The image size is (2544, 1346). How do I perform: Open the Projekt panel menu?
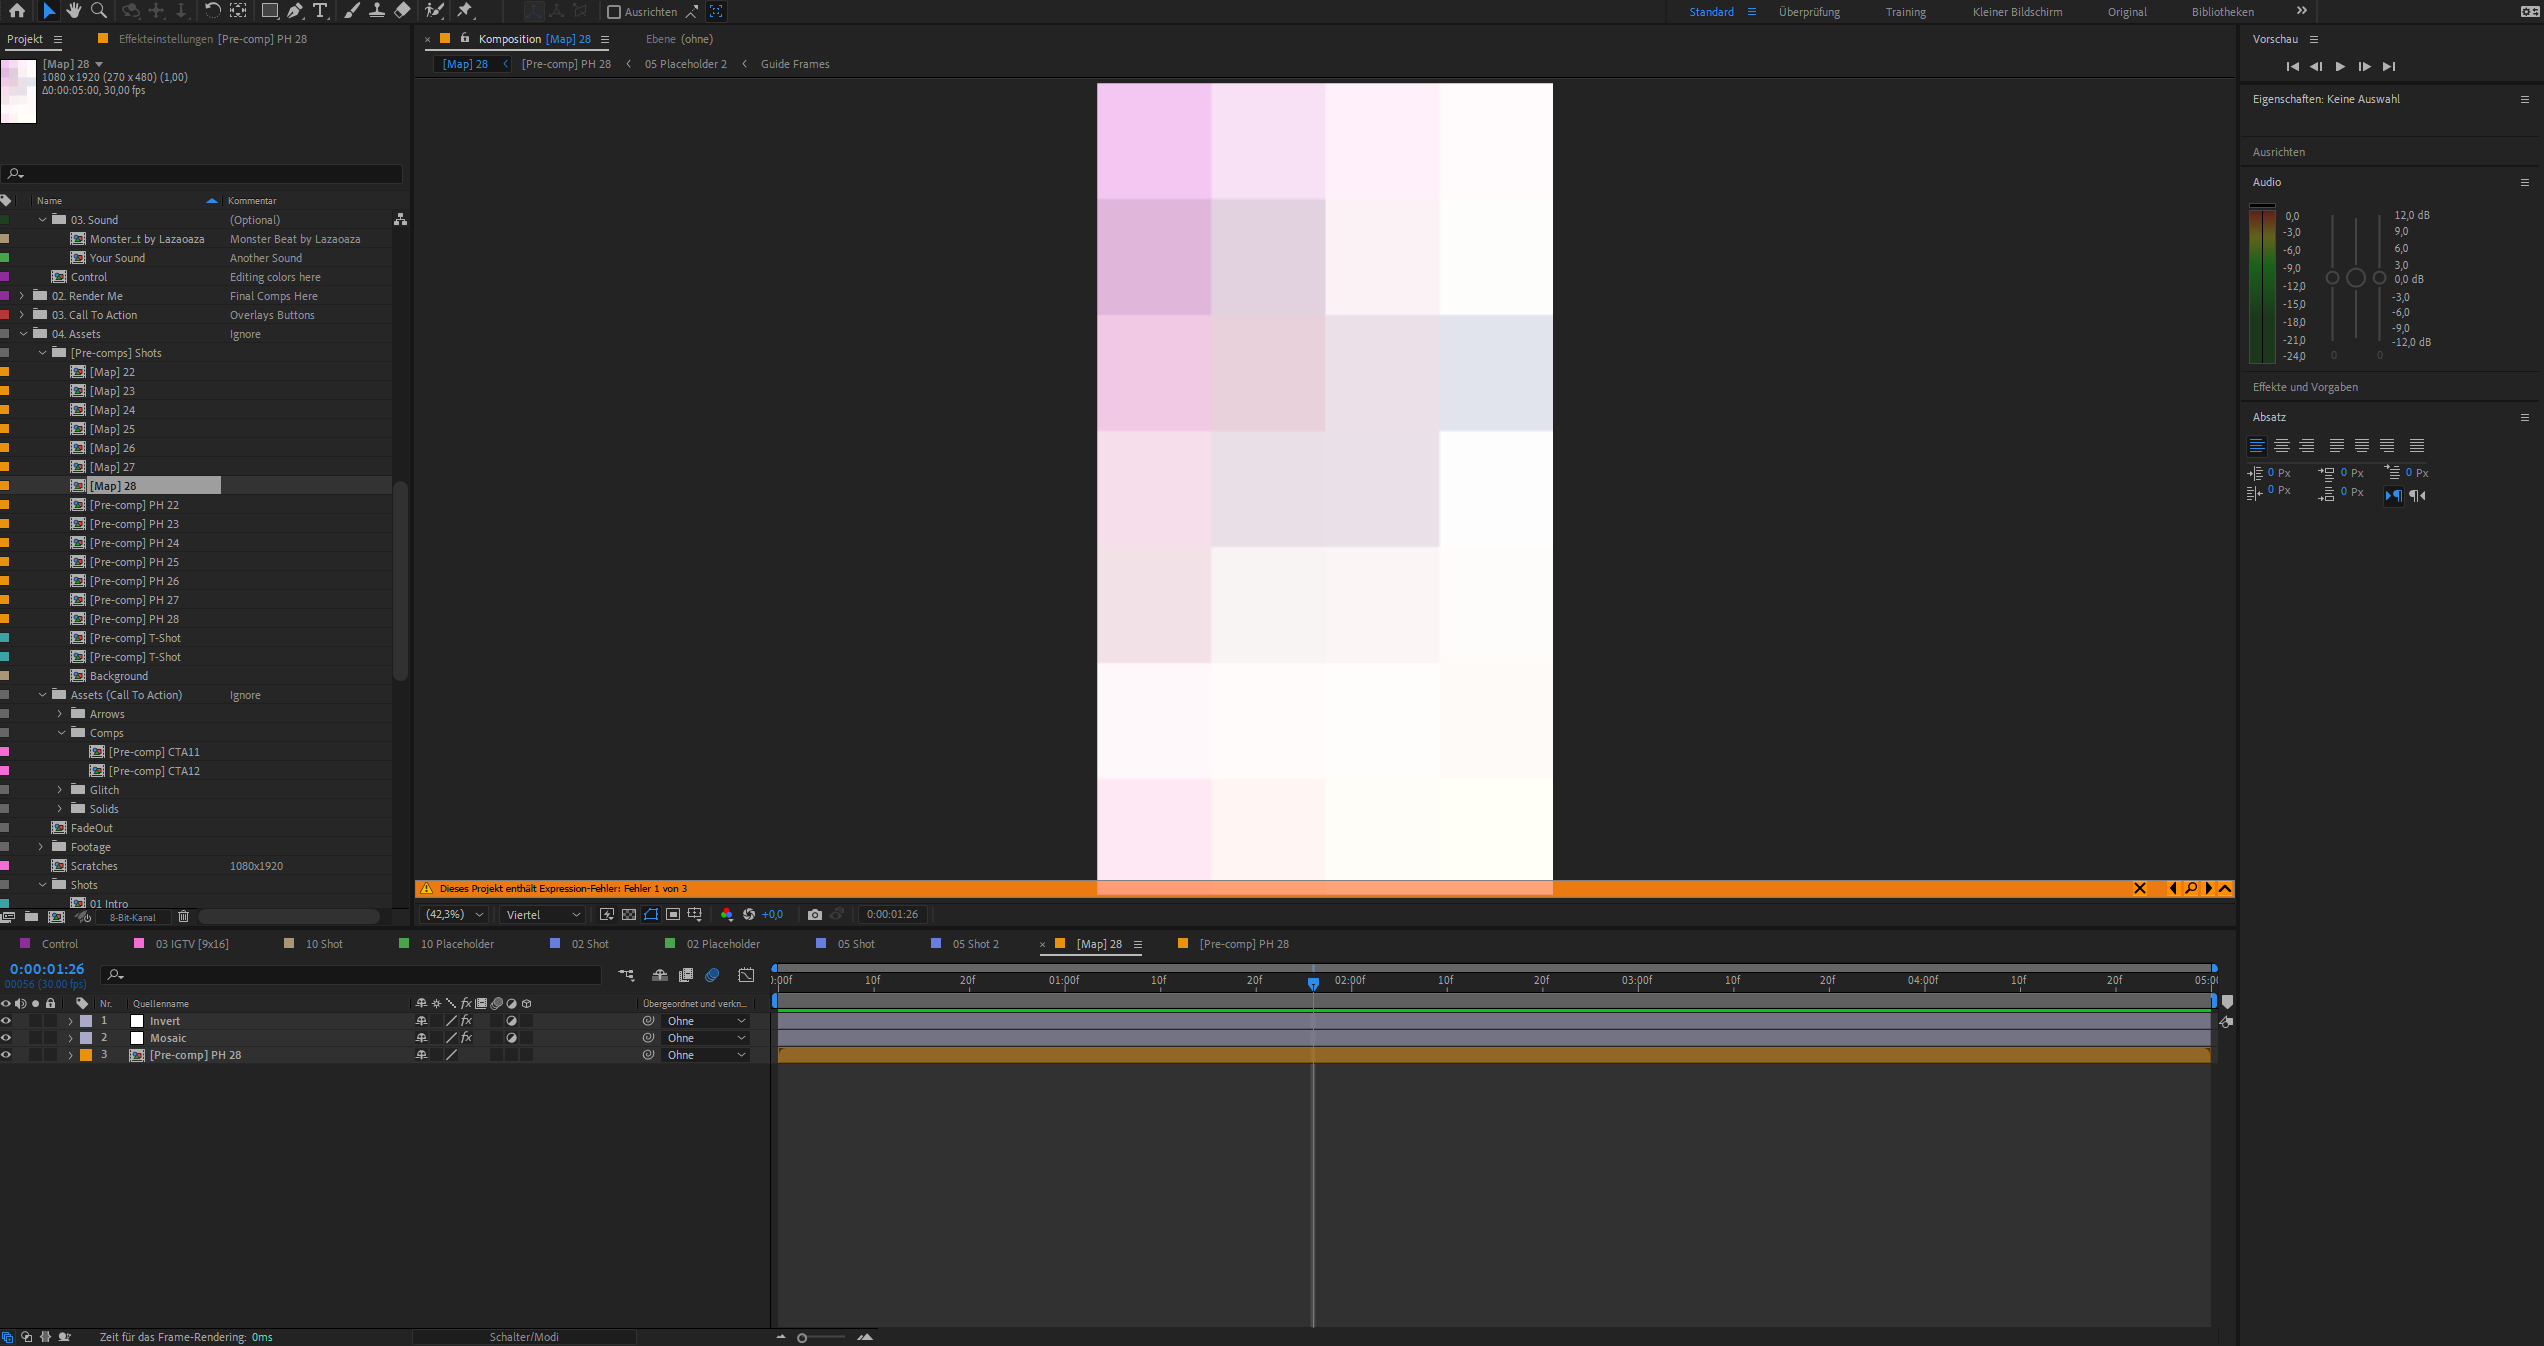pyautogui.click(x=57, y=39)
